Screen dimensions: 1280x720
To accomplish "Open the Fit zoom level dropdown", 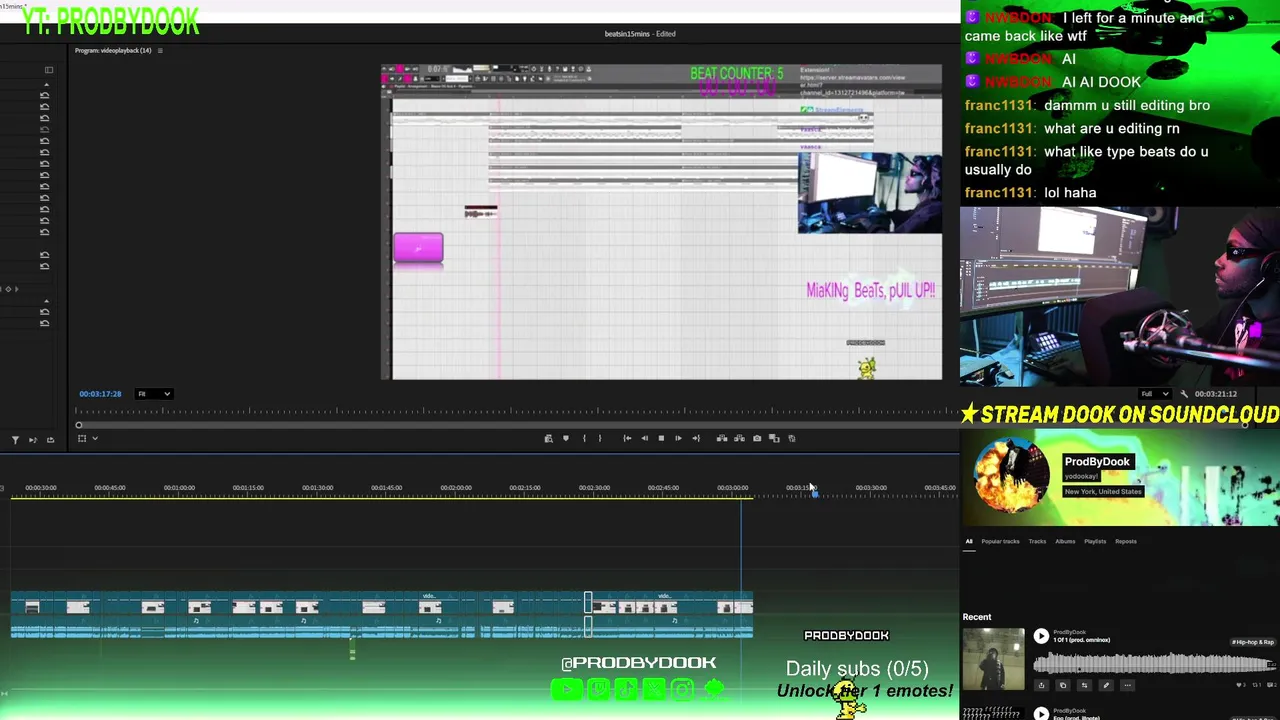I will coord(154,394).
